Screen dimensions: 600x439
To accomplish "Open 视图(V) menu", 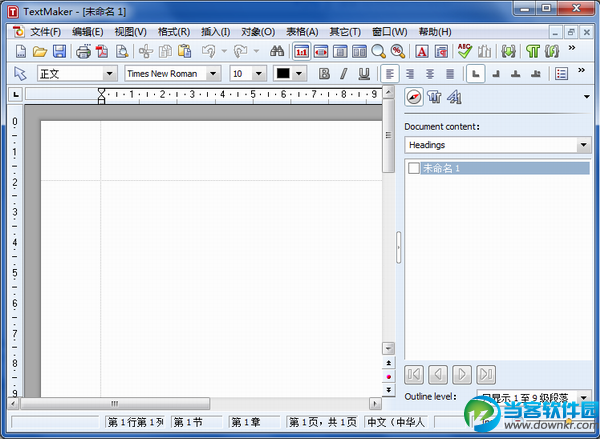I will tap(130, 32).
